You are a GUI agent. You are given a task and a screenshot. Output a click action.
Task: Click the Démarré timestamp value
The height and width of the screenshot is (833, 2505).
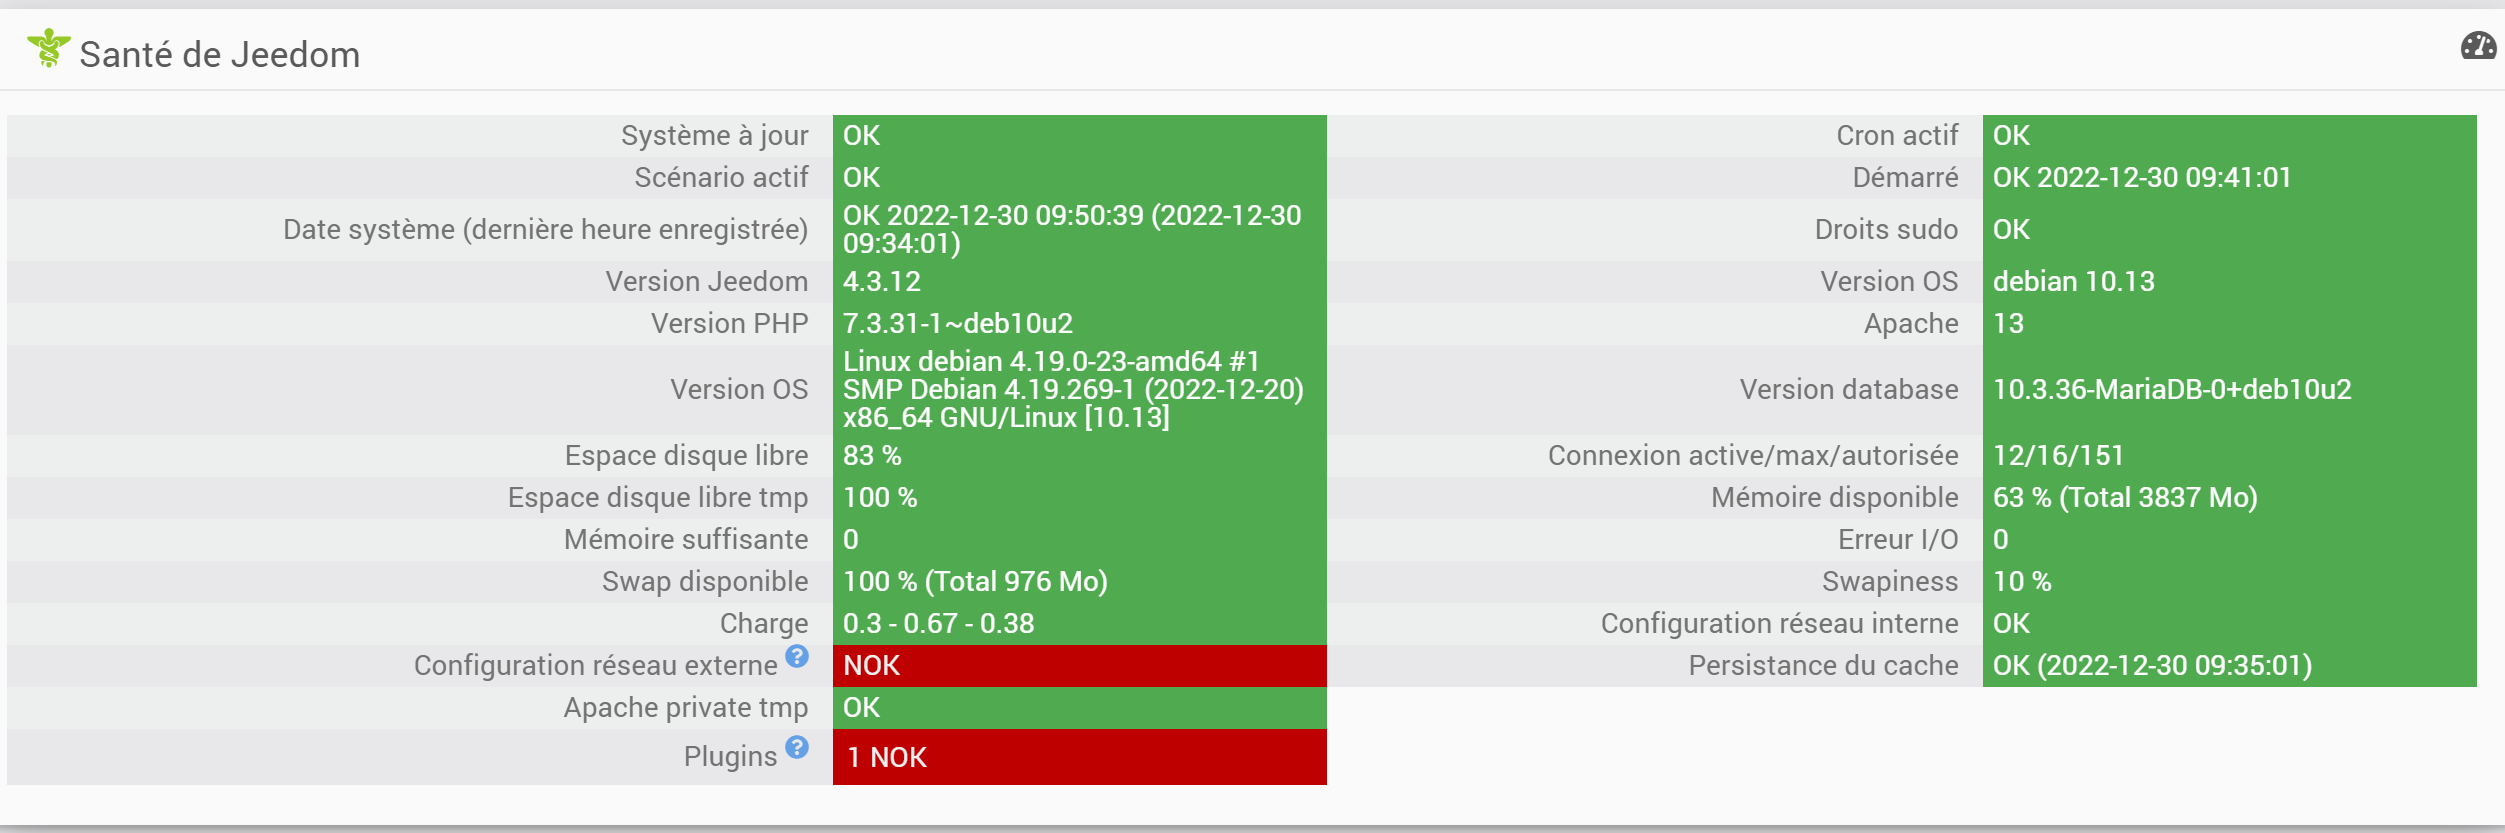2141,178
